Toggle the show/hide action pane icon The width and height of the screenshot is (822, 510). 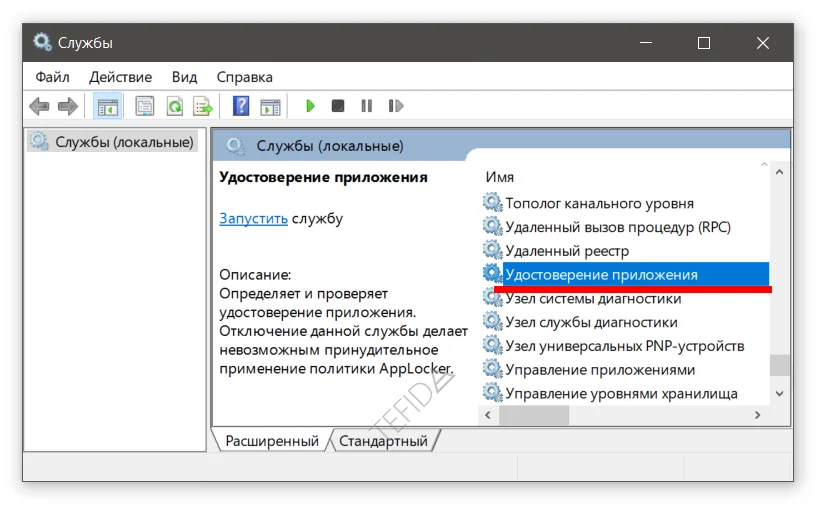(271, 107)
